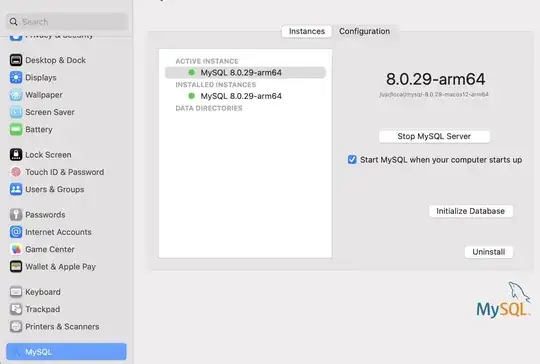Click the Wallet & Apple Pay icon
This screenshot has height=364, width=540.
(x=16, y=267)
